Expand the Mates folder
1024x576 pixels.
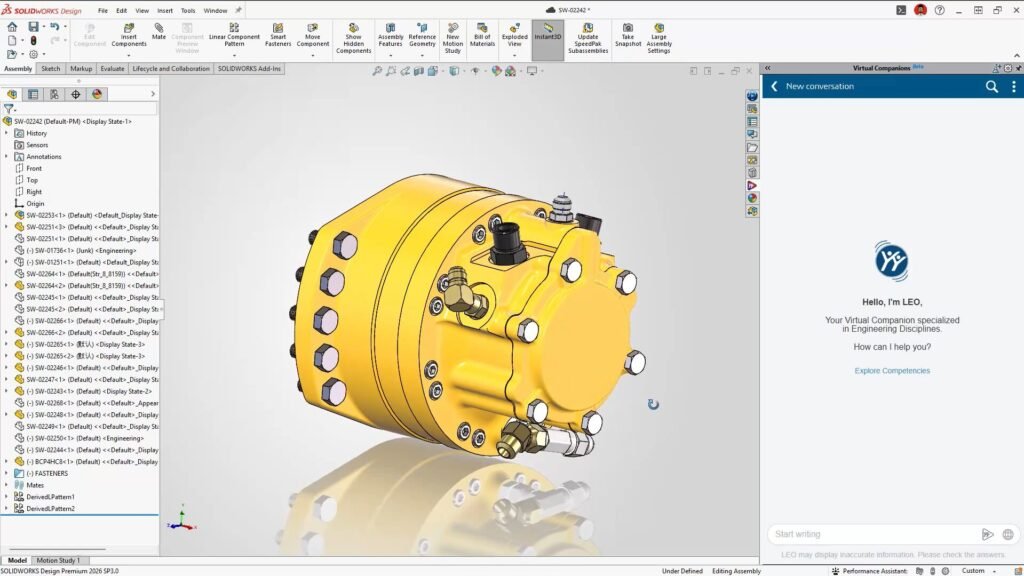tap(7, 485)
